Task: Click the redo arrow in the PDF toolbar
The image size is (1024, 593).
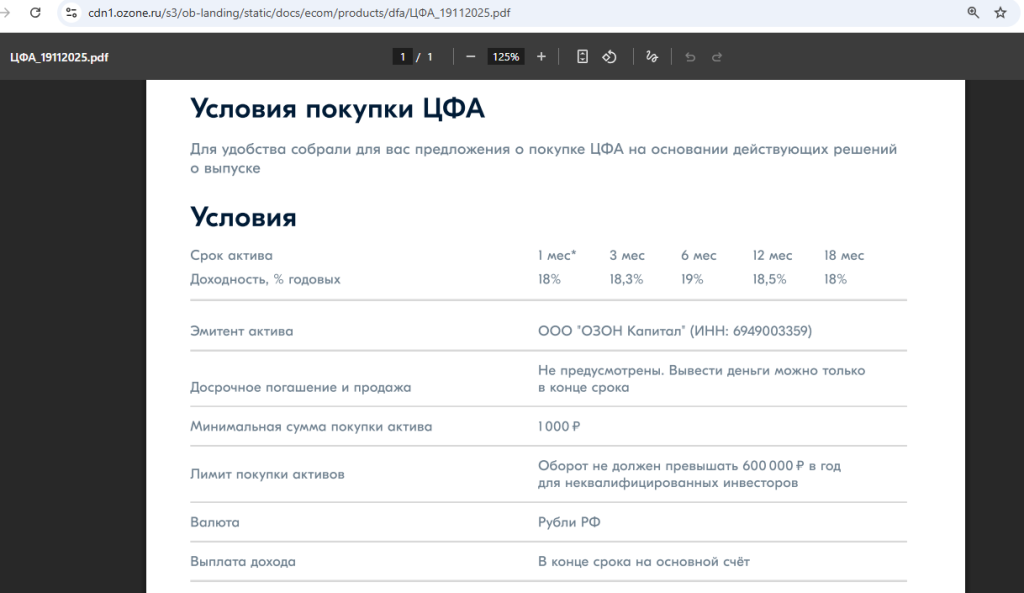Action: 717,57
